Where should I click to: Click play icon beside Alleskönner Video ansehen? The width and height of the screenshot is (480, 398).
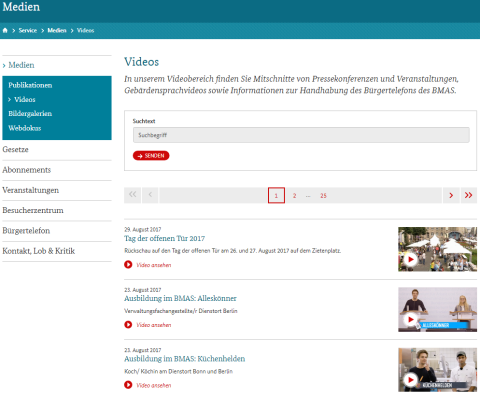[x=128, y=325]
